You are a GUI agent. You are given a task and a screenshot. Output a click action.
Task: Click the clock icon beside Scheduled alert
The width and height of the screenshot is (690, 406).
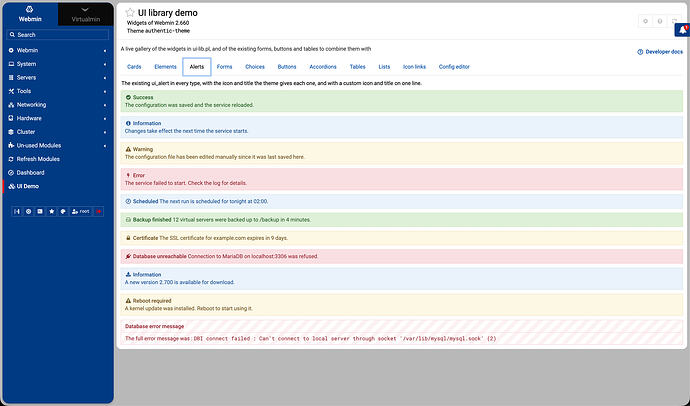[x=128, y=201]
